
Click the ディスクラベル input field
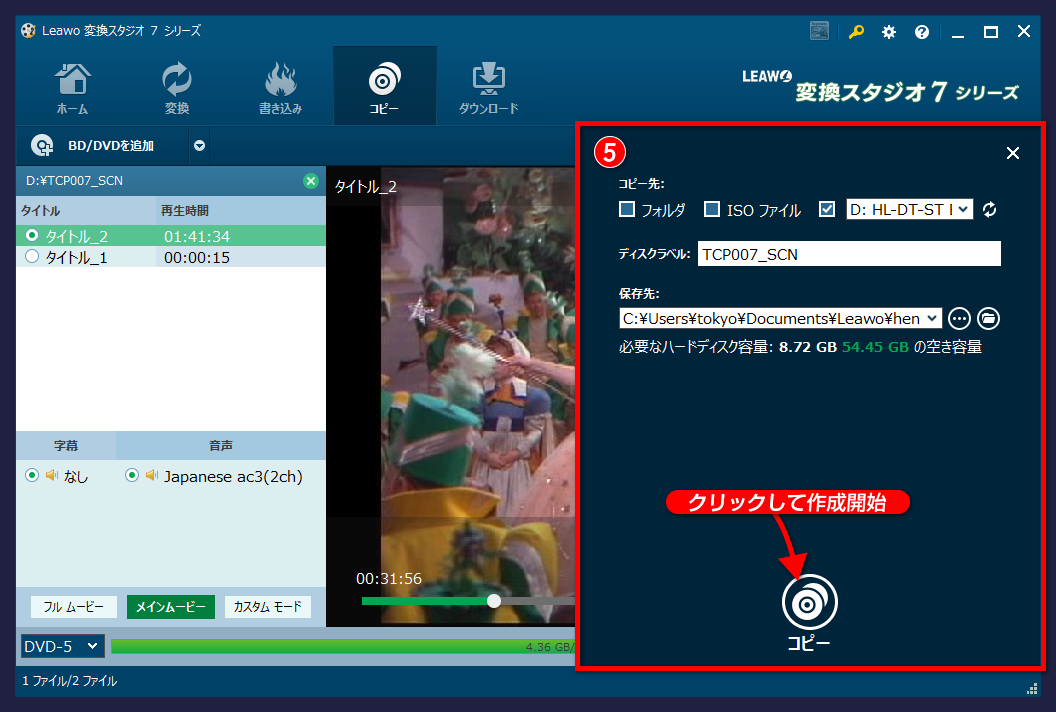pyautogui.click(x=849, y=254)
